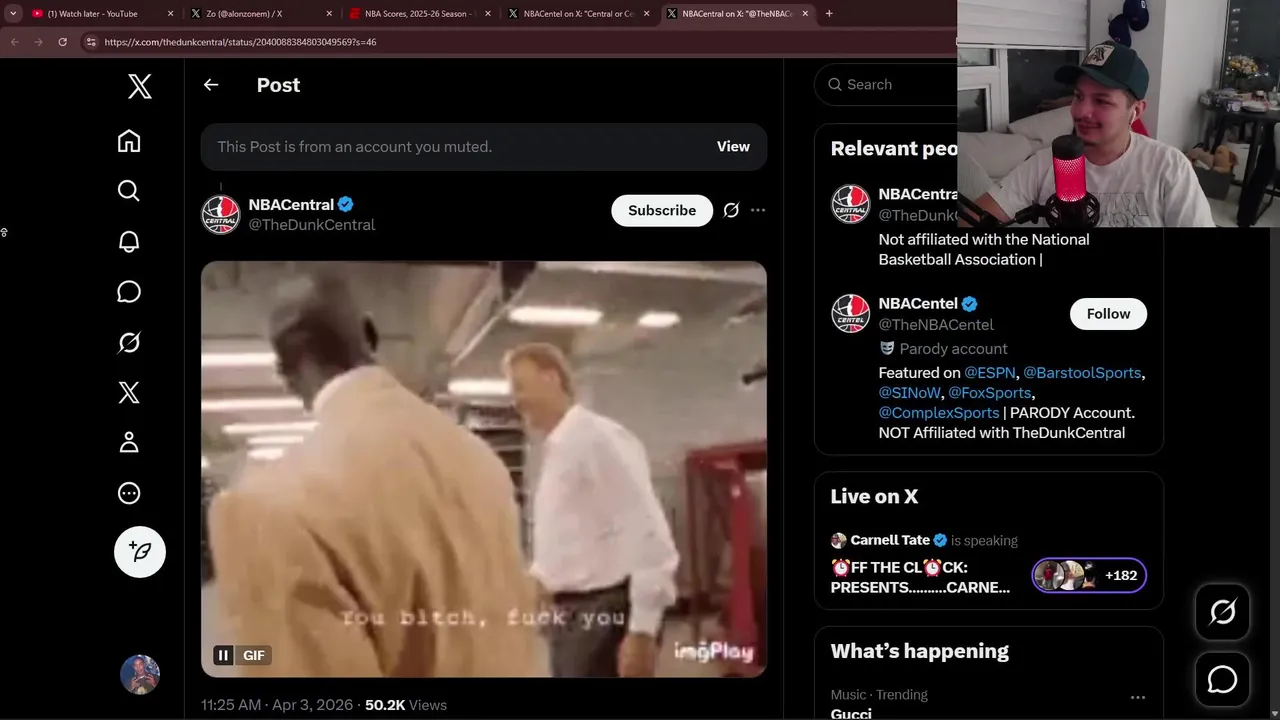Go back with the Post arrow
Screen dimensions: 1280x720
point(211,85)
